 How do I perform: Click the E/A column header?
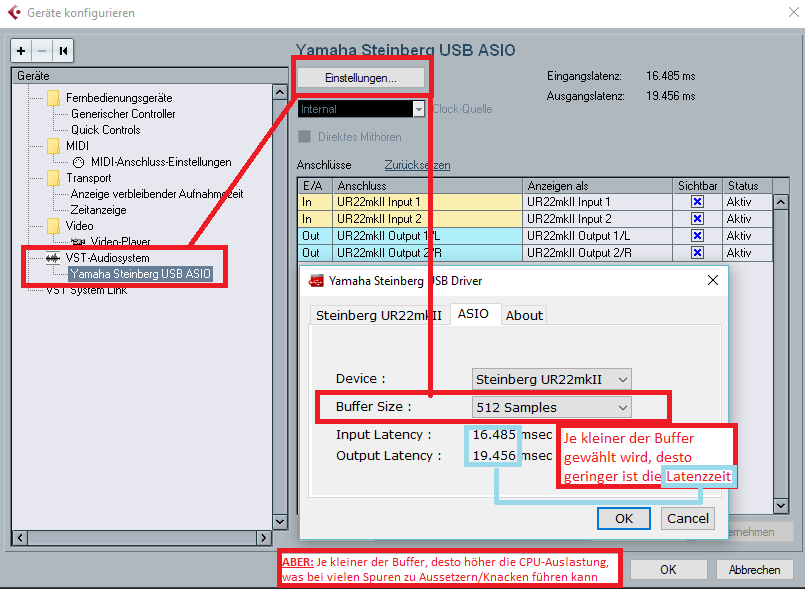pos(315,186)
